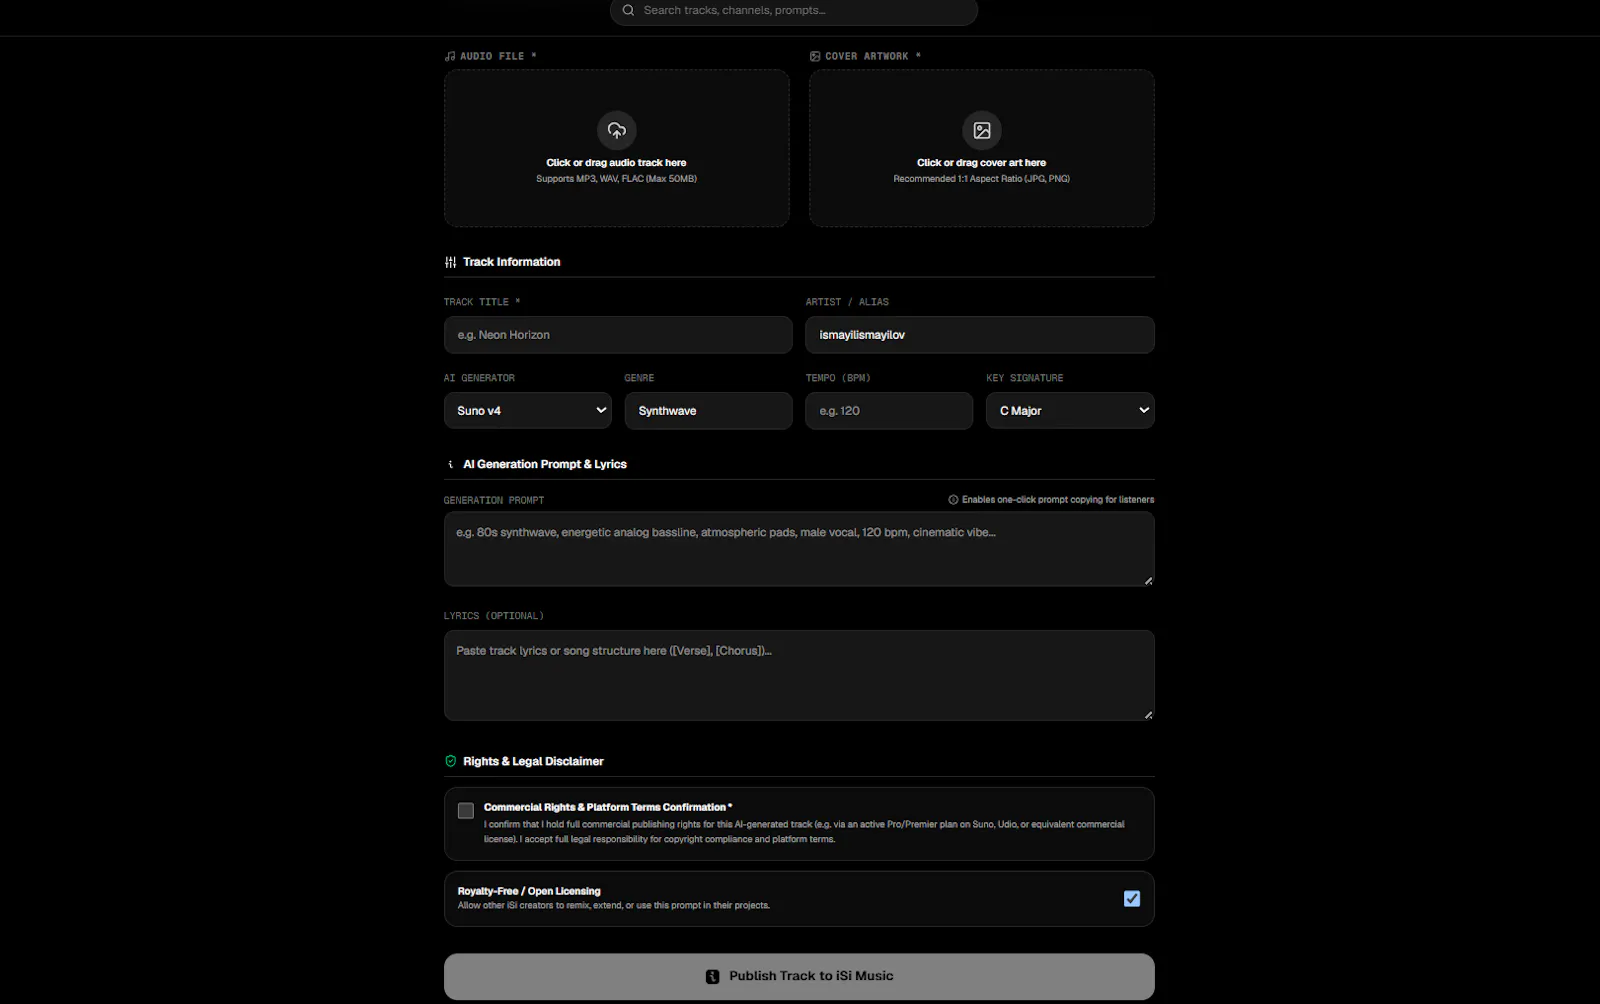This screenshot has height=1004, width=1600.
Task: Check the Commercial Rights confirmation checkbox
Action: pyautogui.click(x=466, y=811)
